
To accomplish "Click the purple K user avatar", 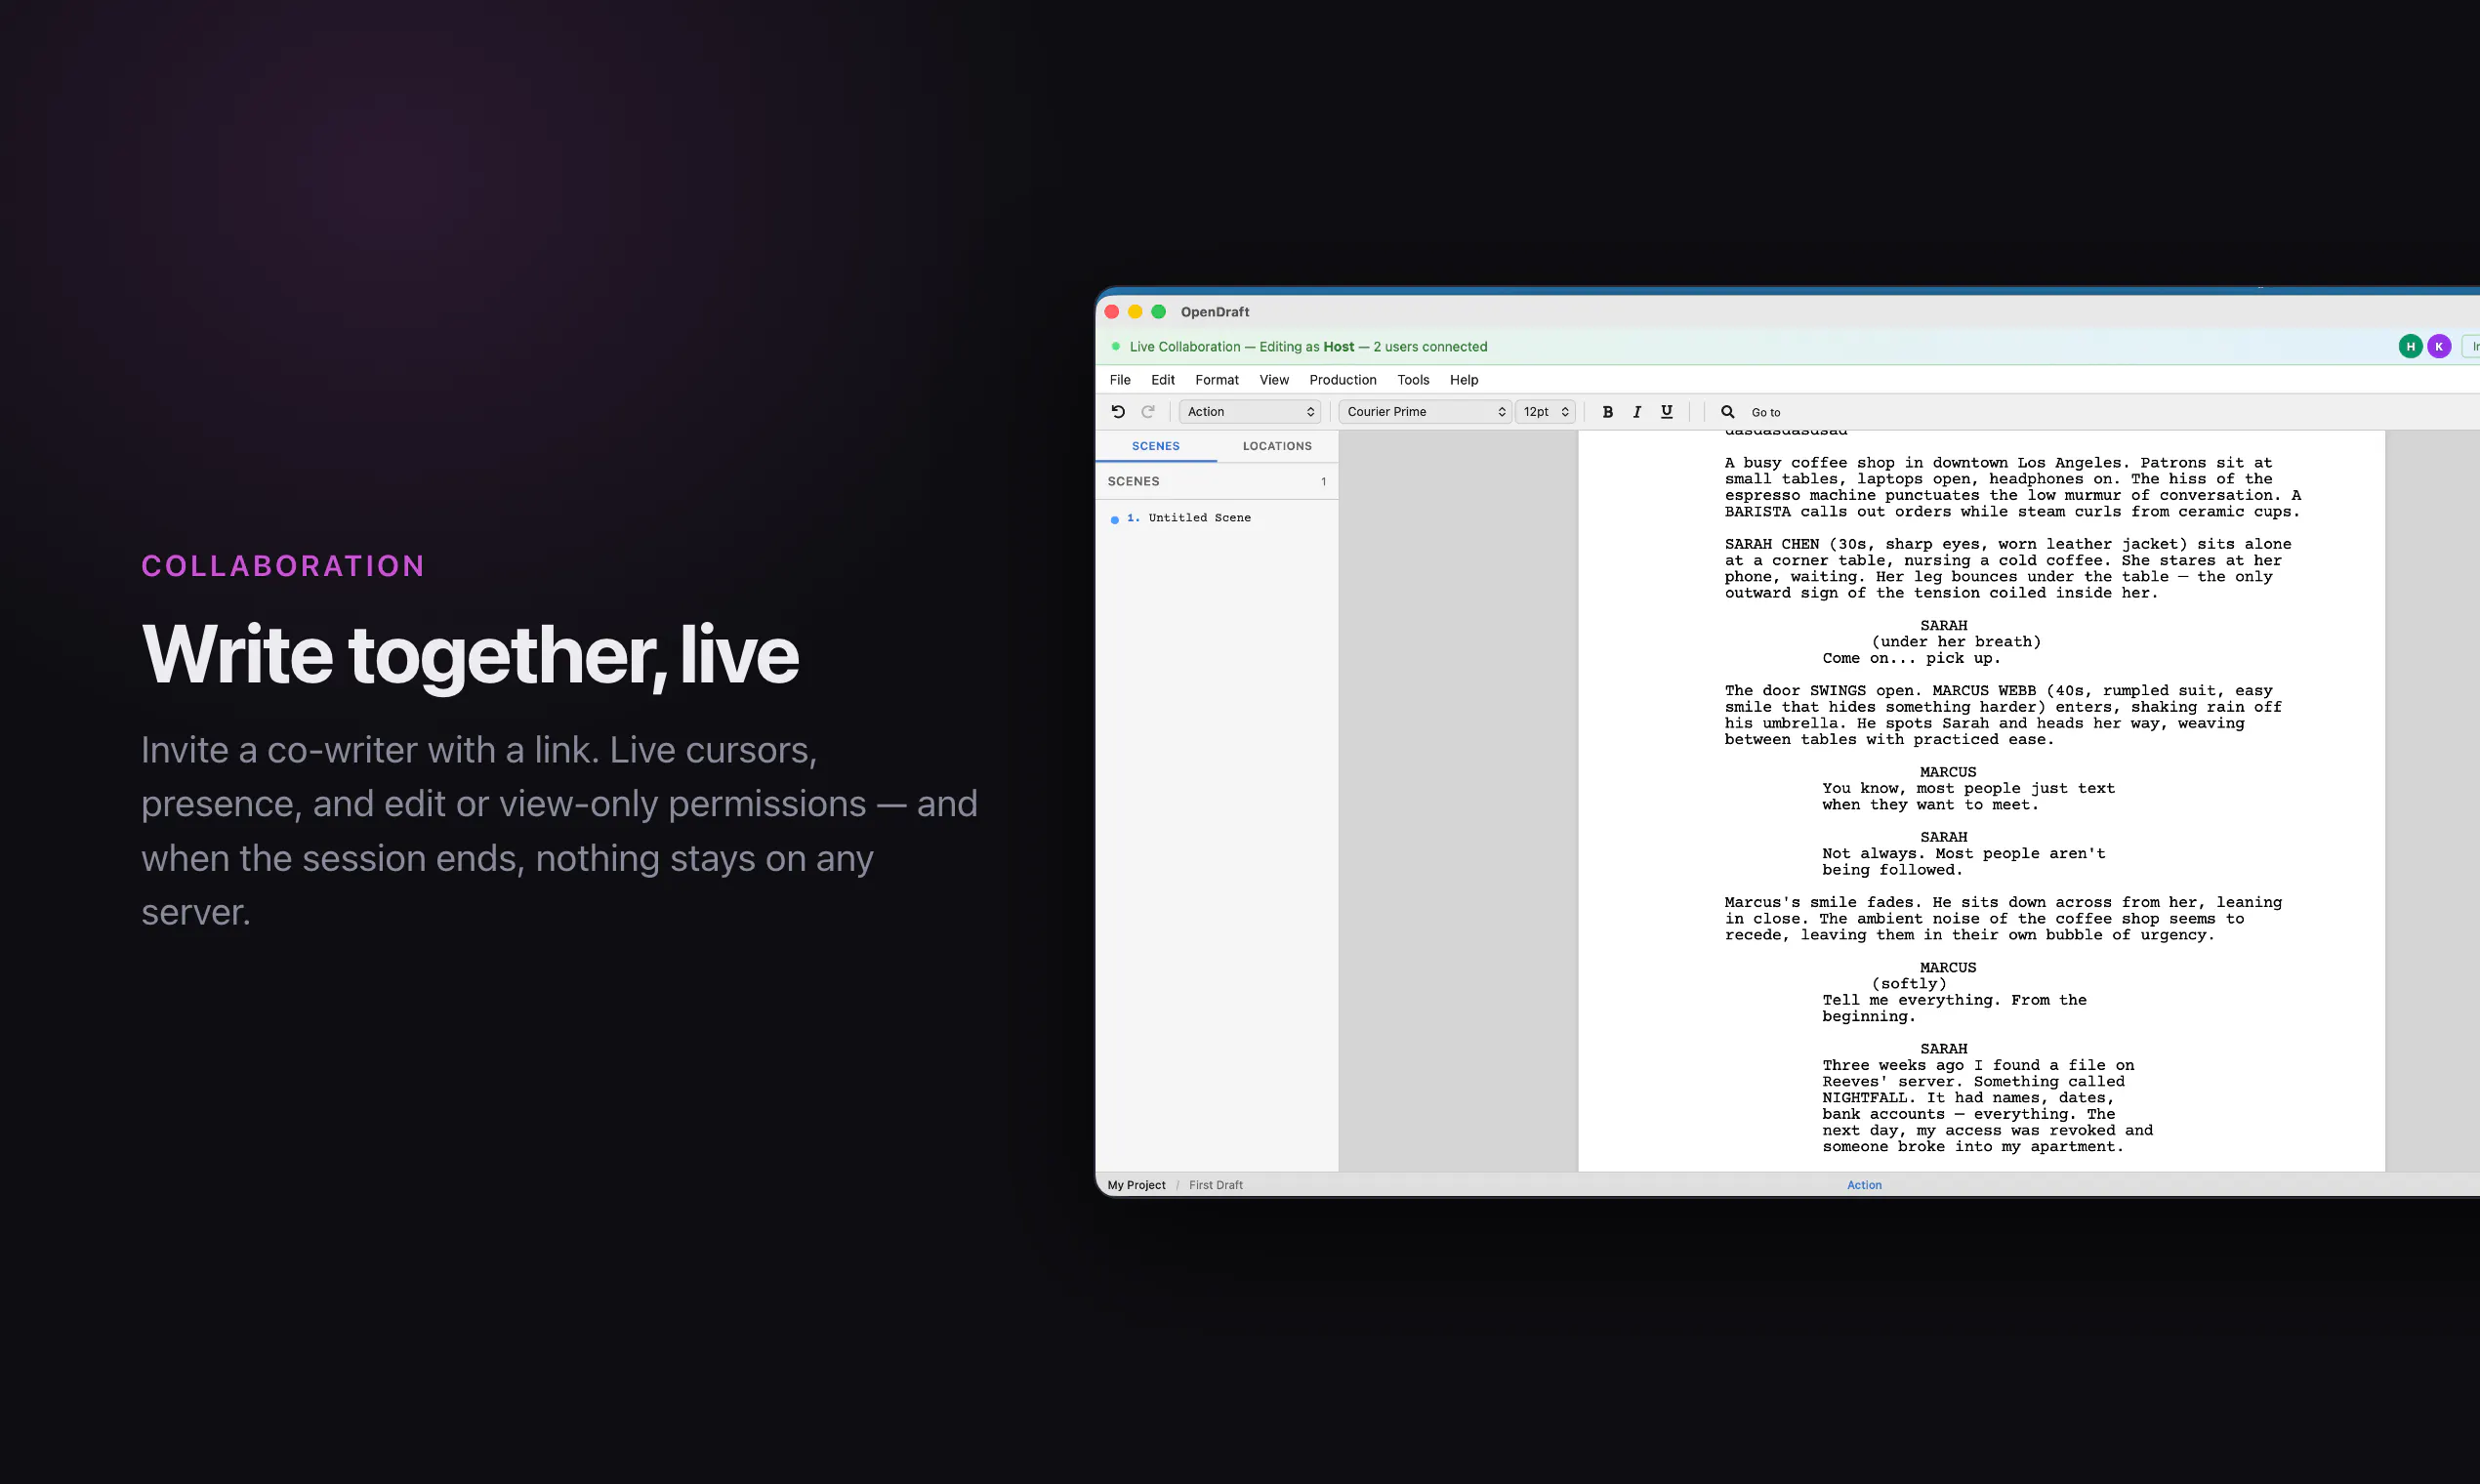I will click(2439, 346).
